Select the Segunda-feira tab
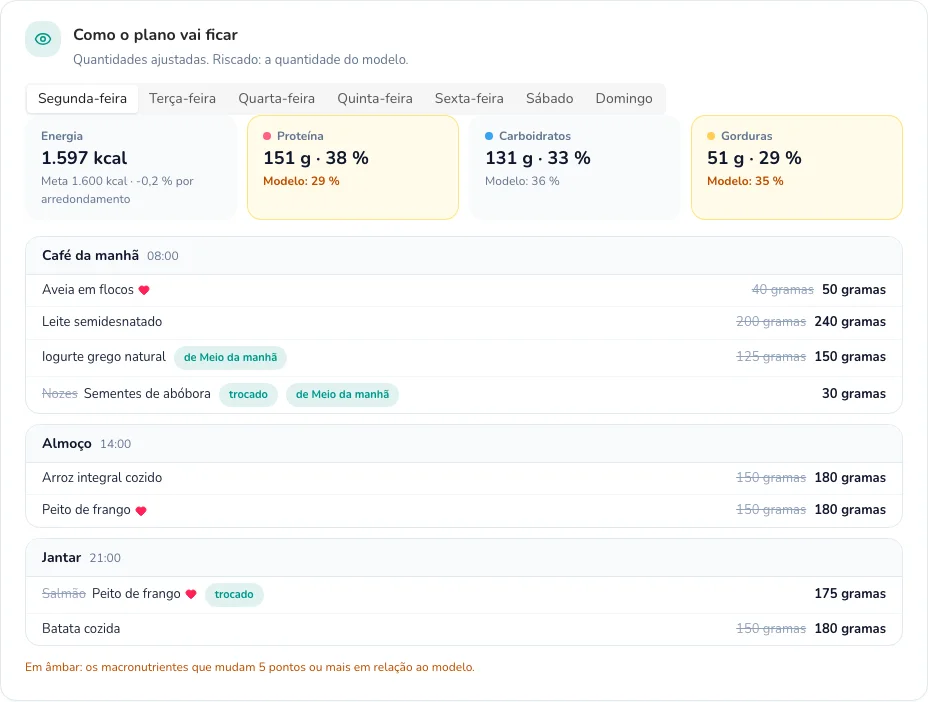 click(x=82, y=98)
